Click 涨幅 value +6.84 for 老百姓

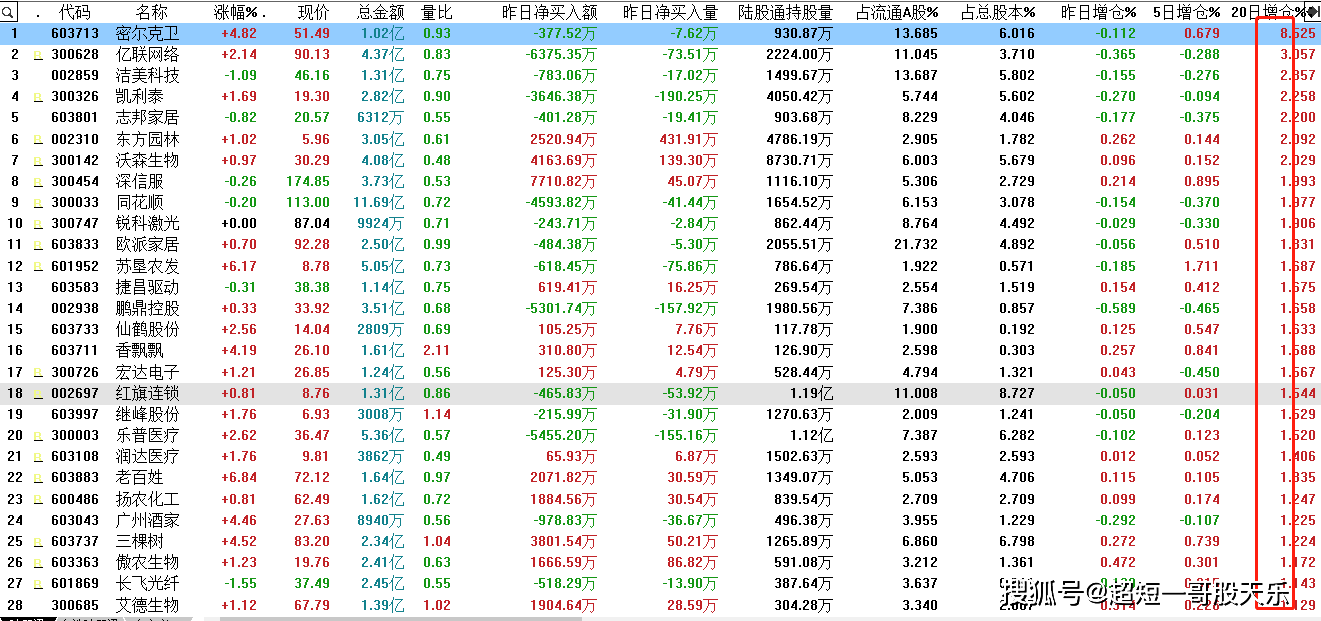(x=238, y=478)
